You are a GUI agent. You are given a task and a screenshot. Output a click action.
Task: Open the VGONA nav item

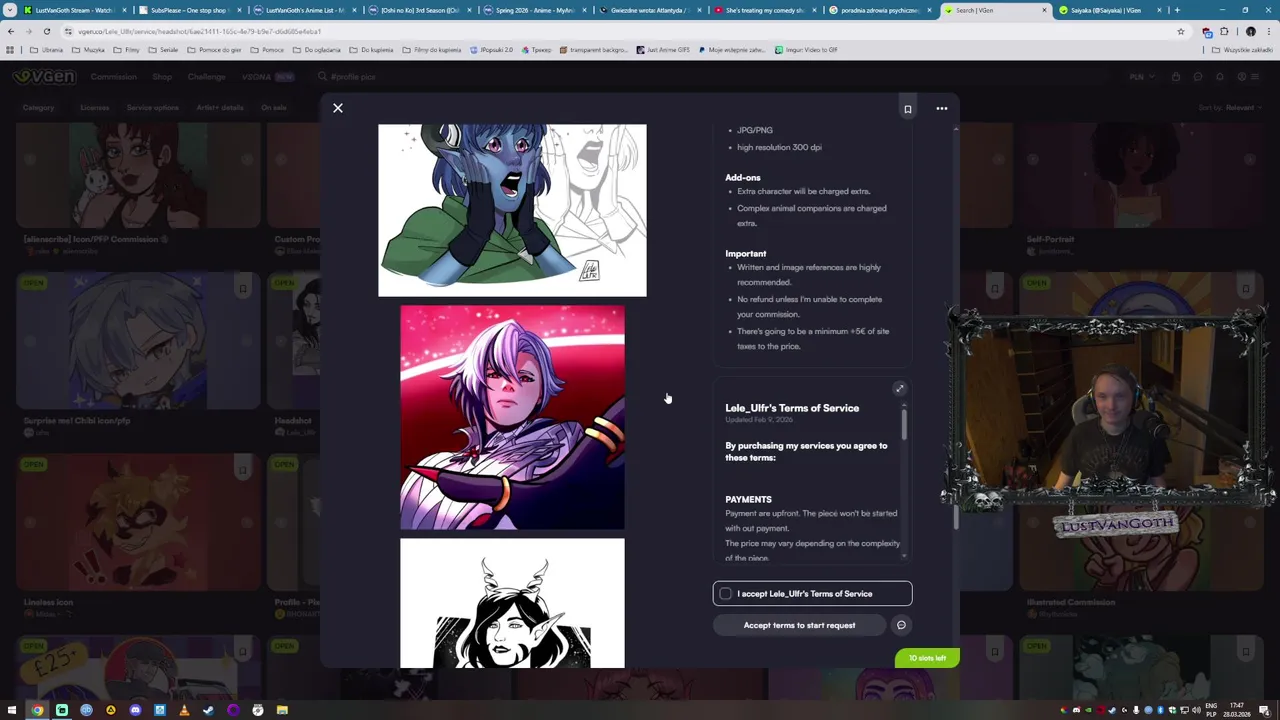tap(267, 77)
